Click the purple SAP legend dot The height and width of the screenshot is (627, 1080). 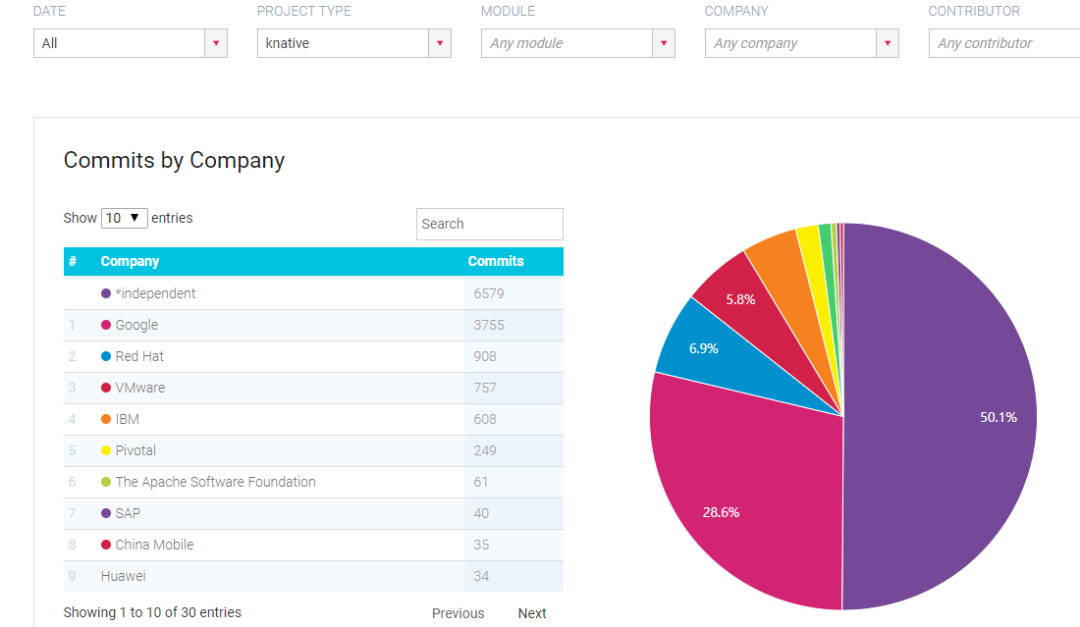(106, 513)
